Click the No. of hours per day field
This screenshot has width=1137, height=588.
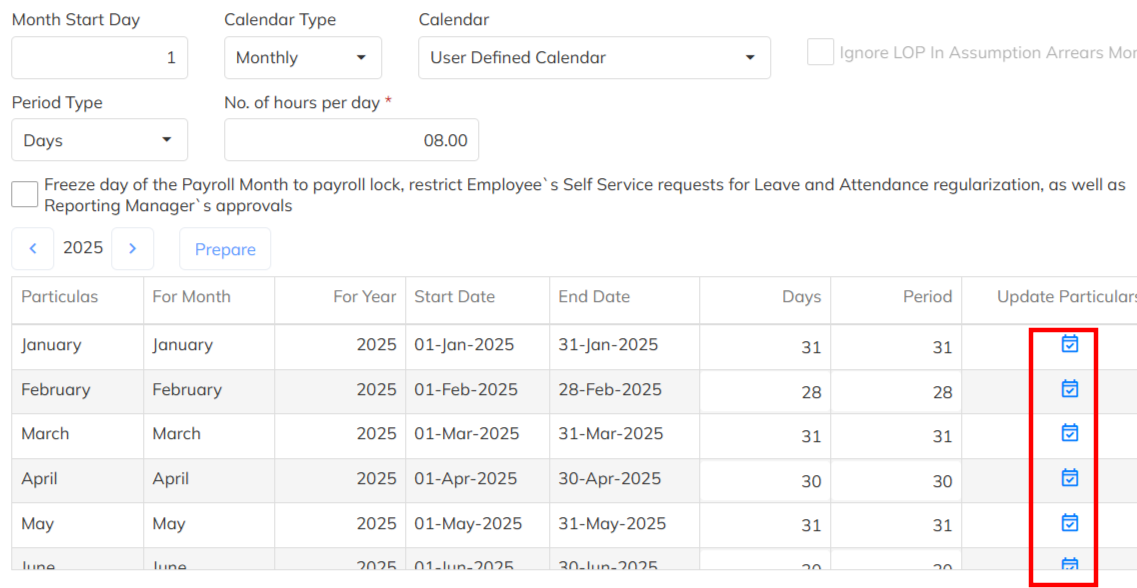pos(351,140)
